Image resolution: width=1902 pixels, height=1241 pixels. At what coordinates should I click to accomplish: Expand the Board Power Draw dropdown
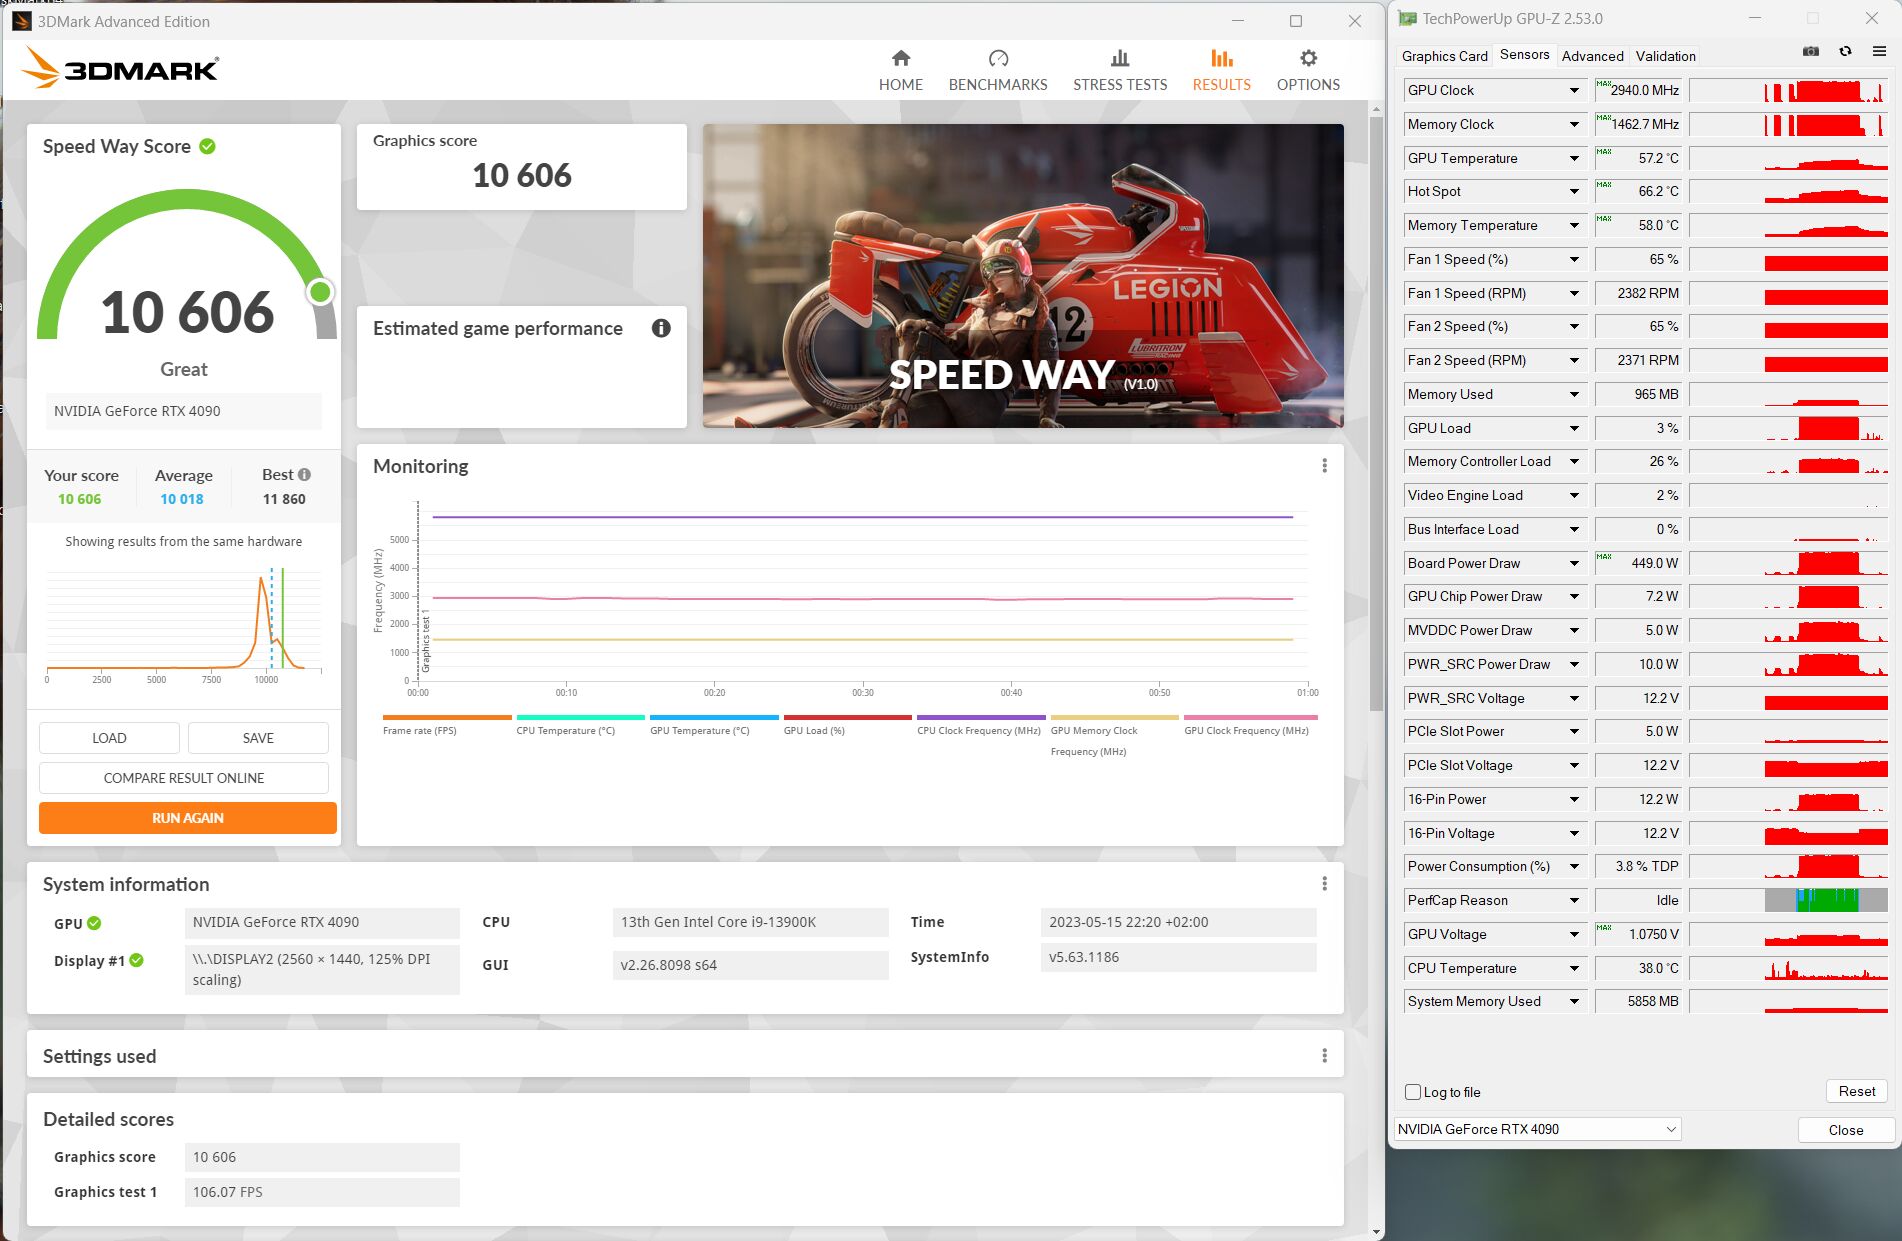point(1574,564)
